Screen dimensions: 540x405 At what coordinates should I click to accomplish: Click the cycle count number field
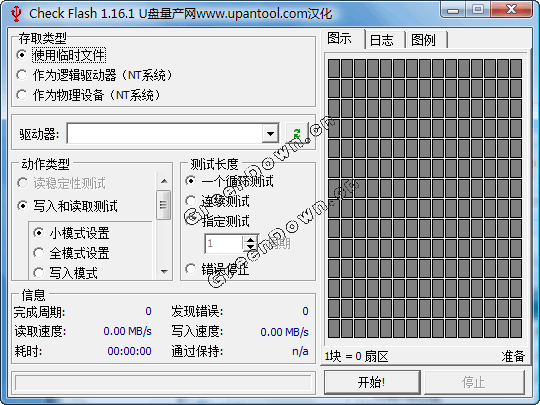click(x=224, y=244)
